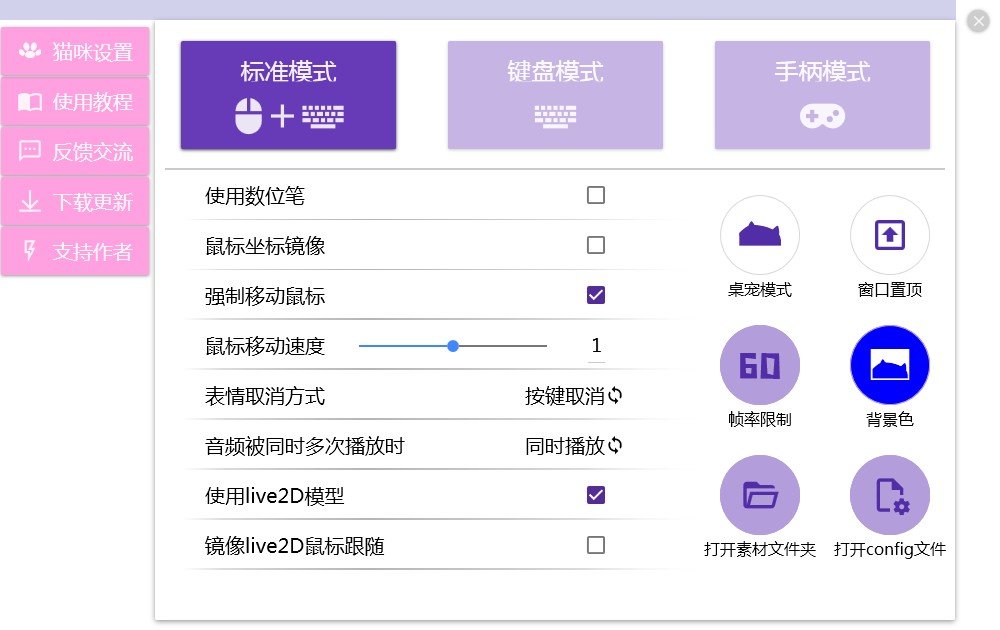Screen dimensions: 1000x630
Task: Toggle the 镜像live2D鼠标跟随 checkbox
Action: (x=596, y=545)
